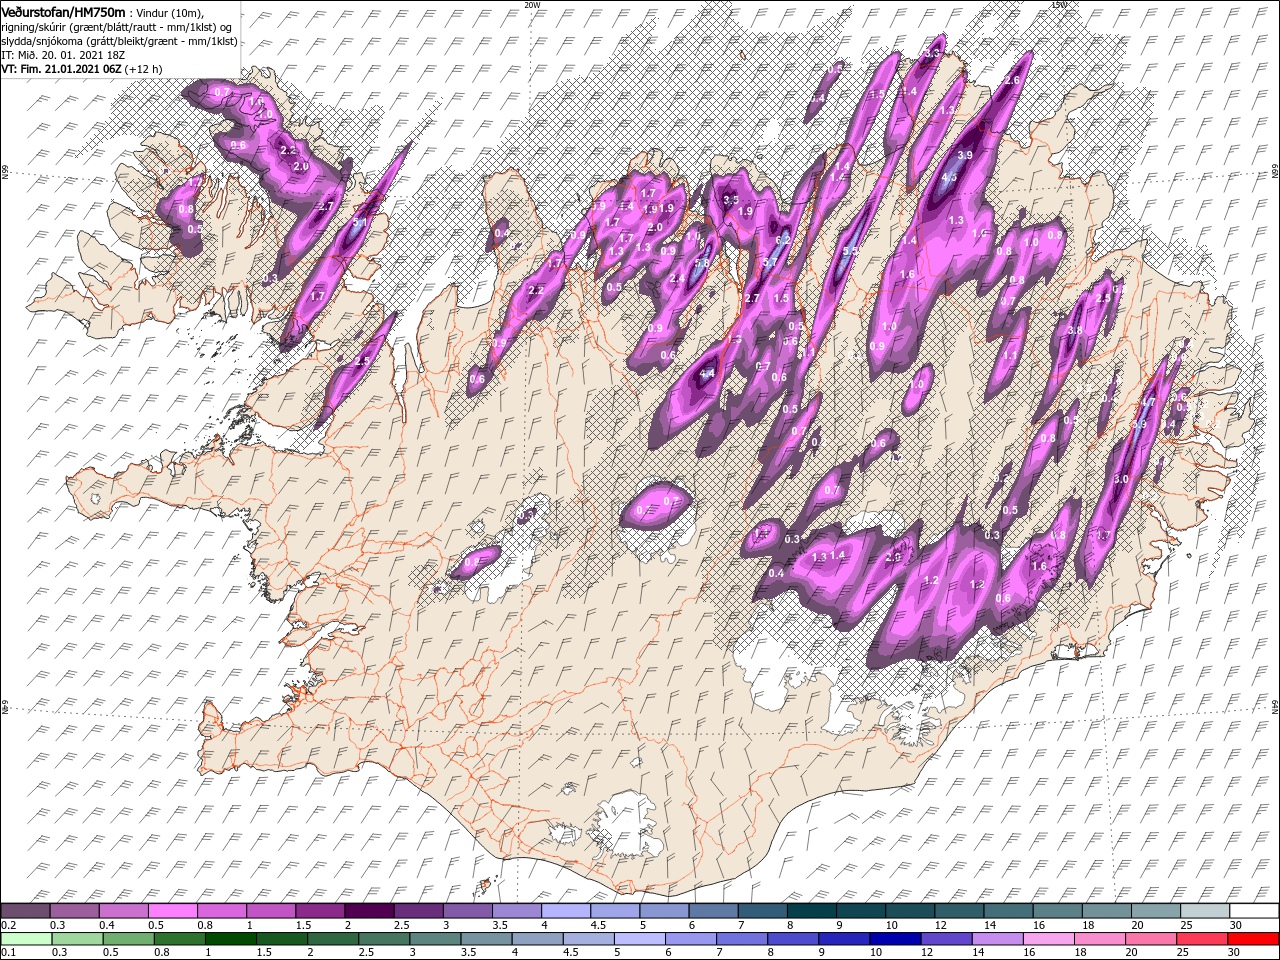Click light gray upper swatch between 25 and 30
Screen dimensions: 1280x960
(x=1205, y=910)
